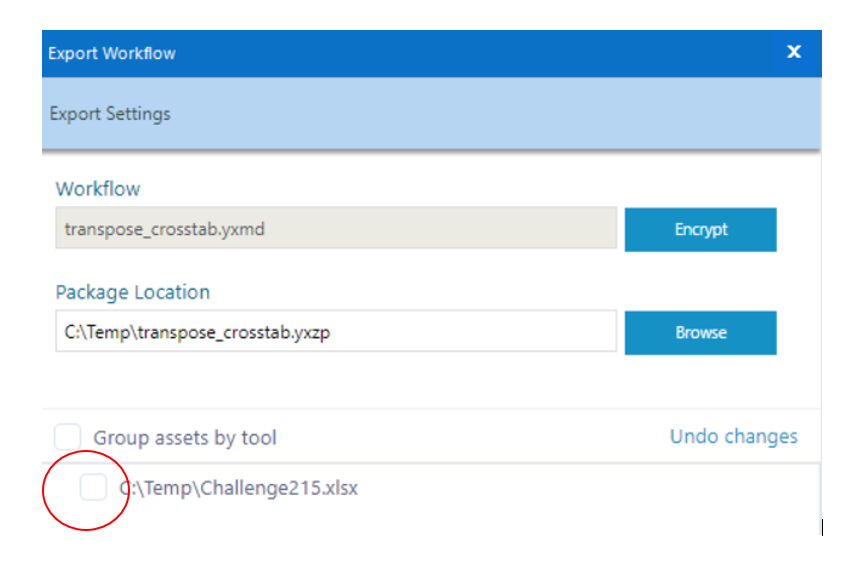
Task: Click the Undo changes link
Action: [x=733, y=436]
